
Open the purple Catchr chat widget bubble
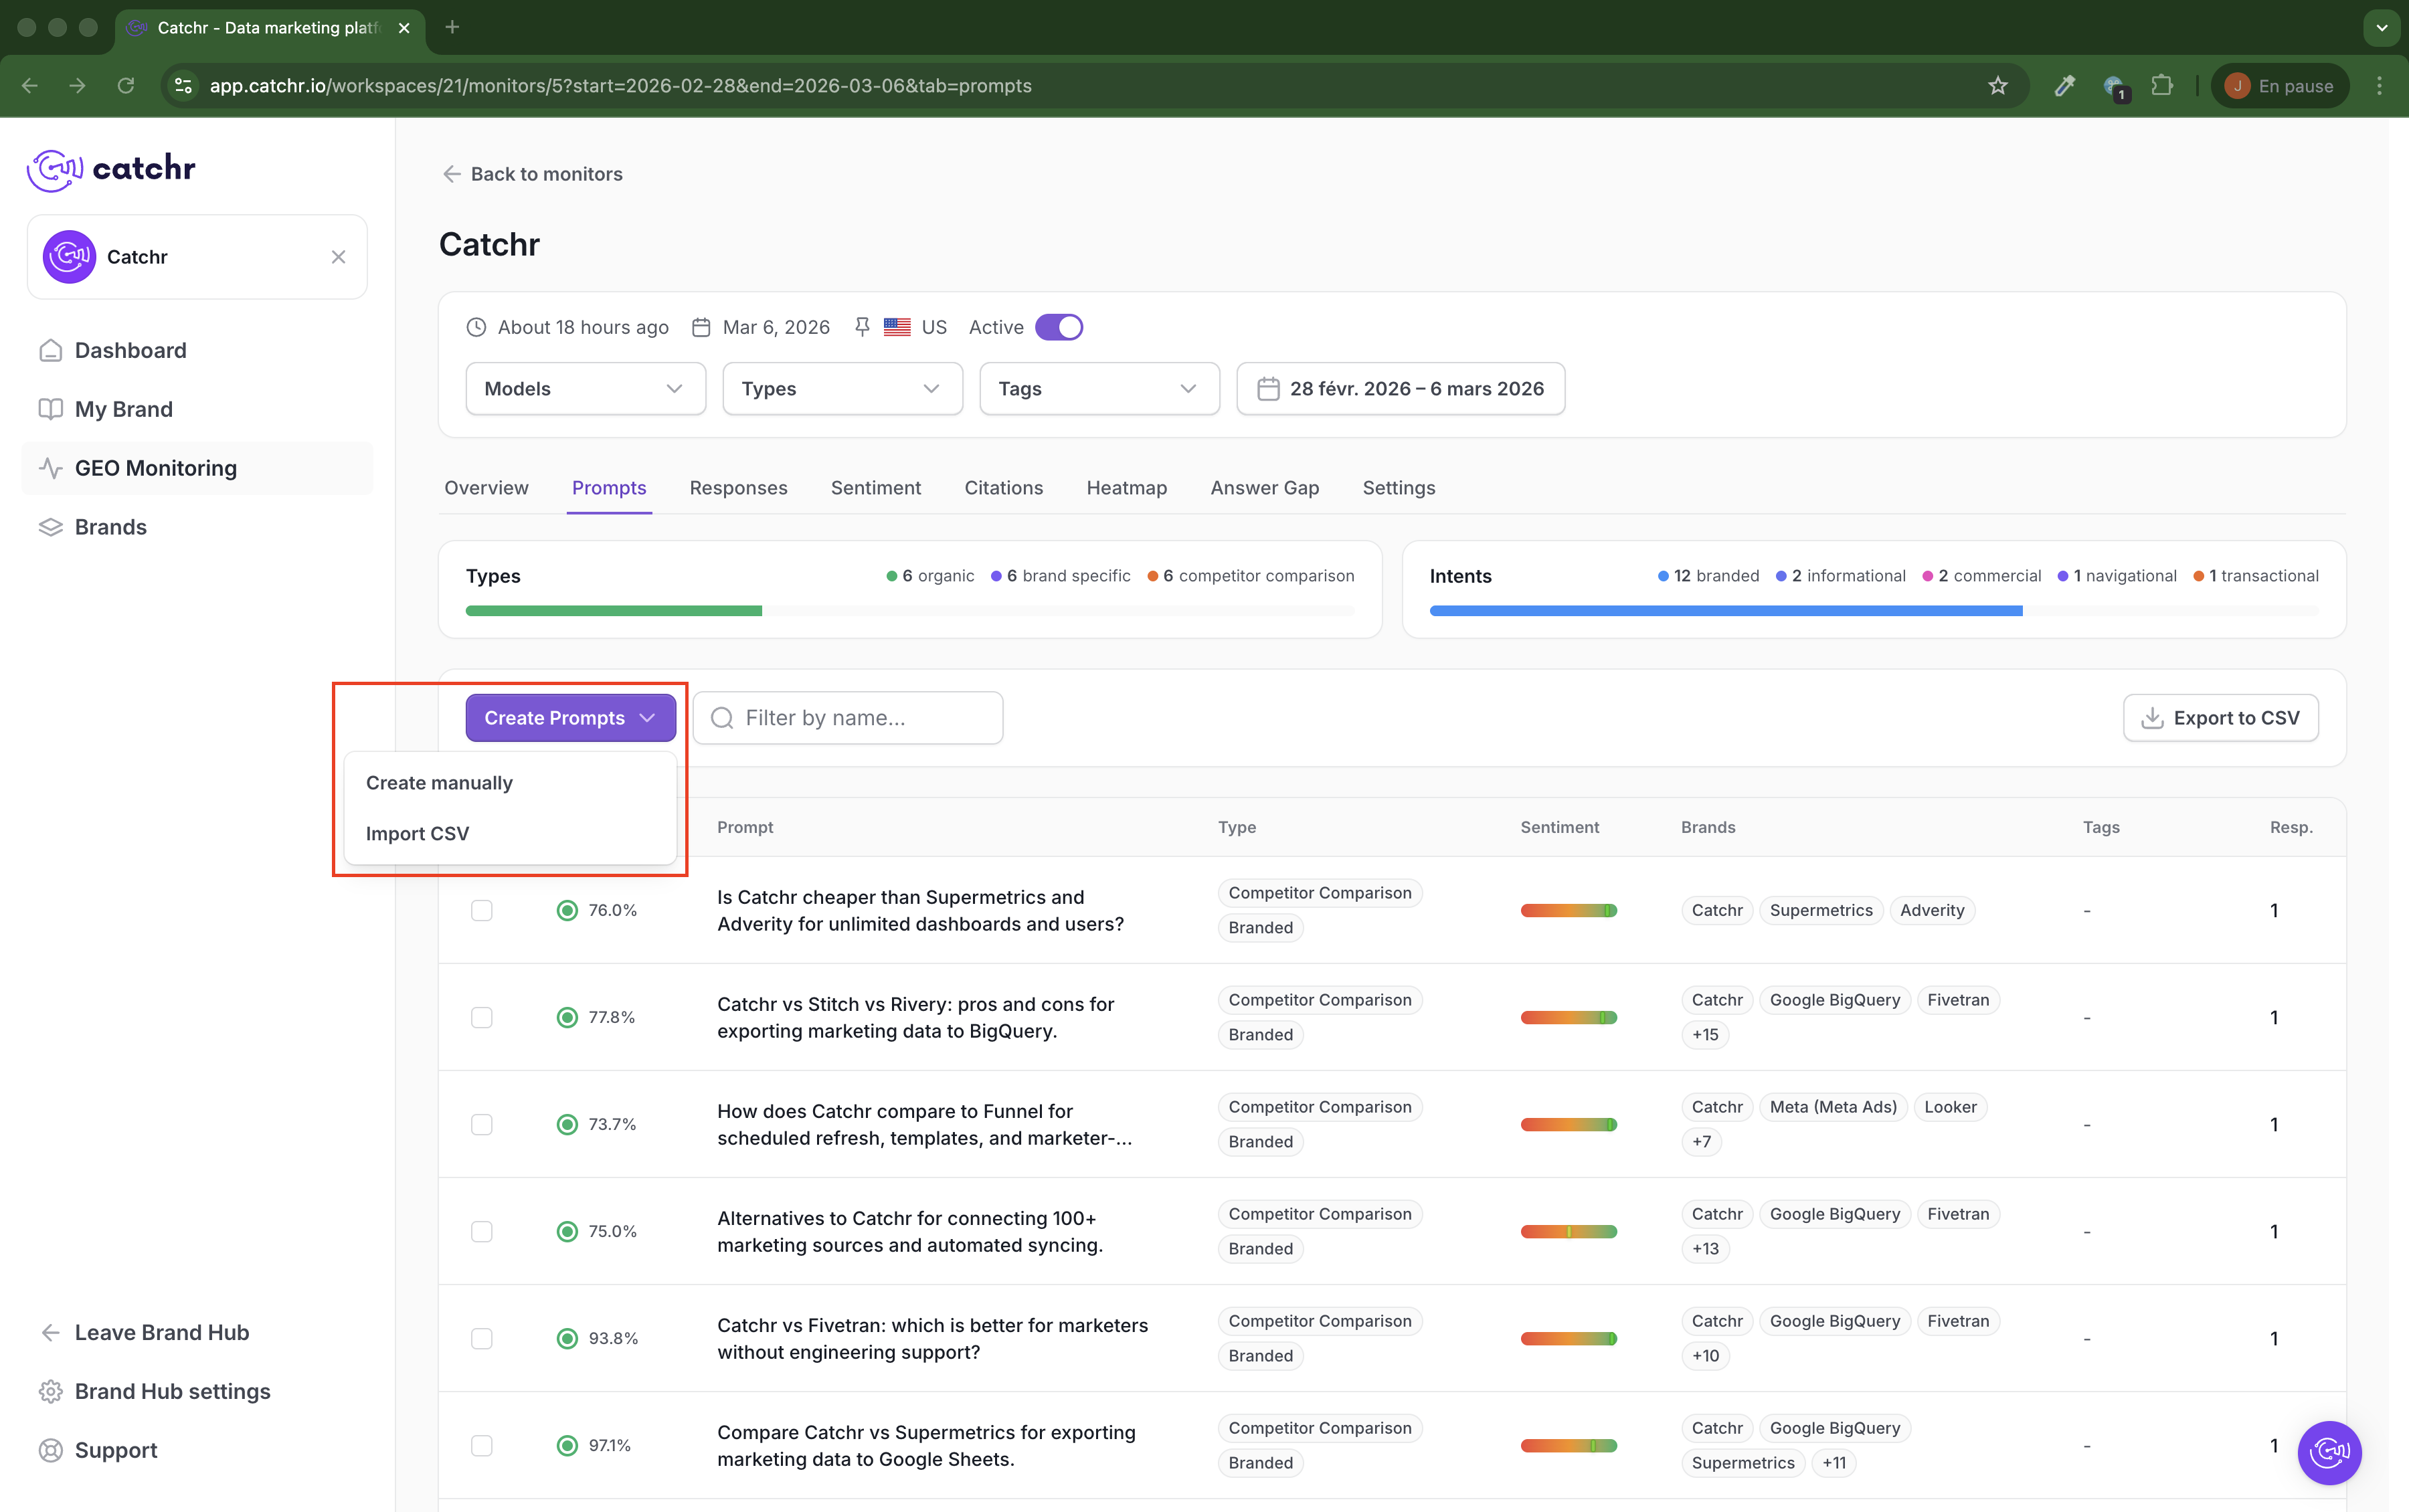2329,1452
